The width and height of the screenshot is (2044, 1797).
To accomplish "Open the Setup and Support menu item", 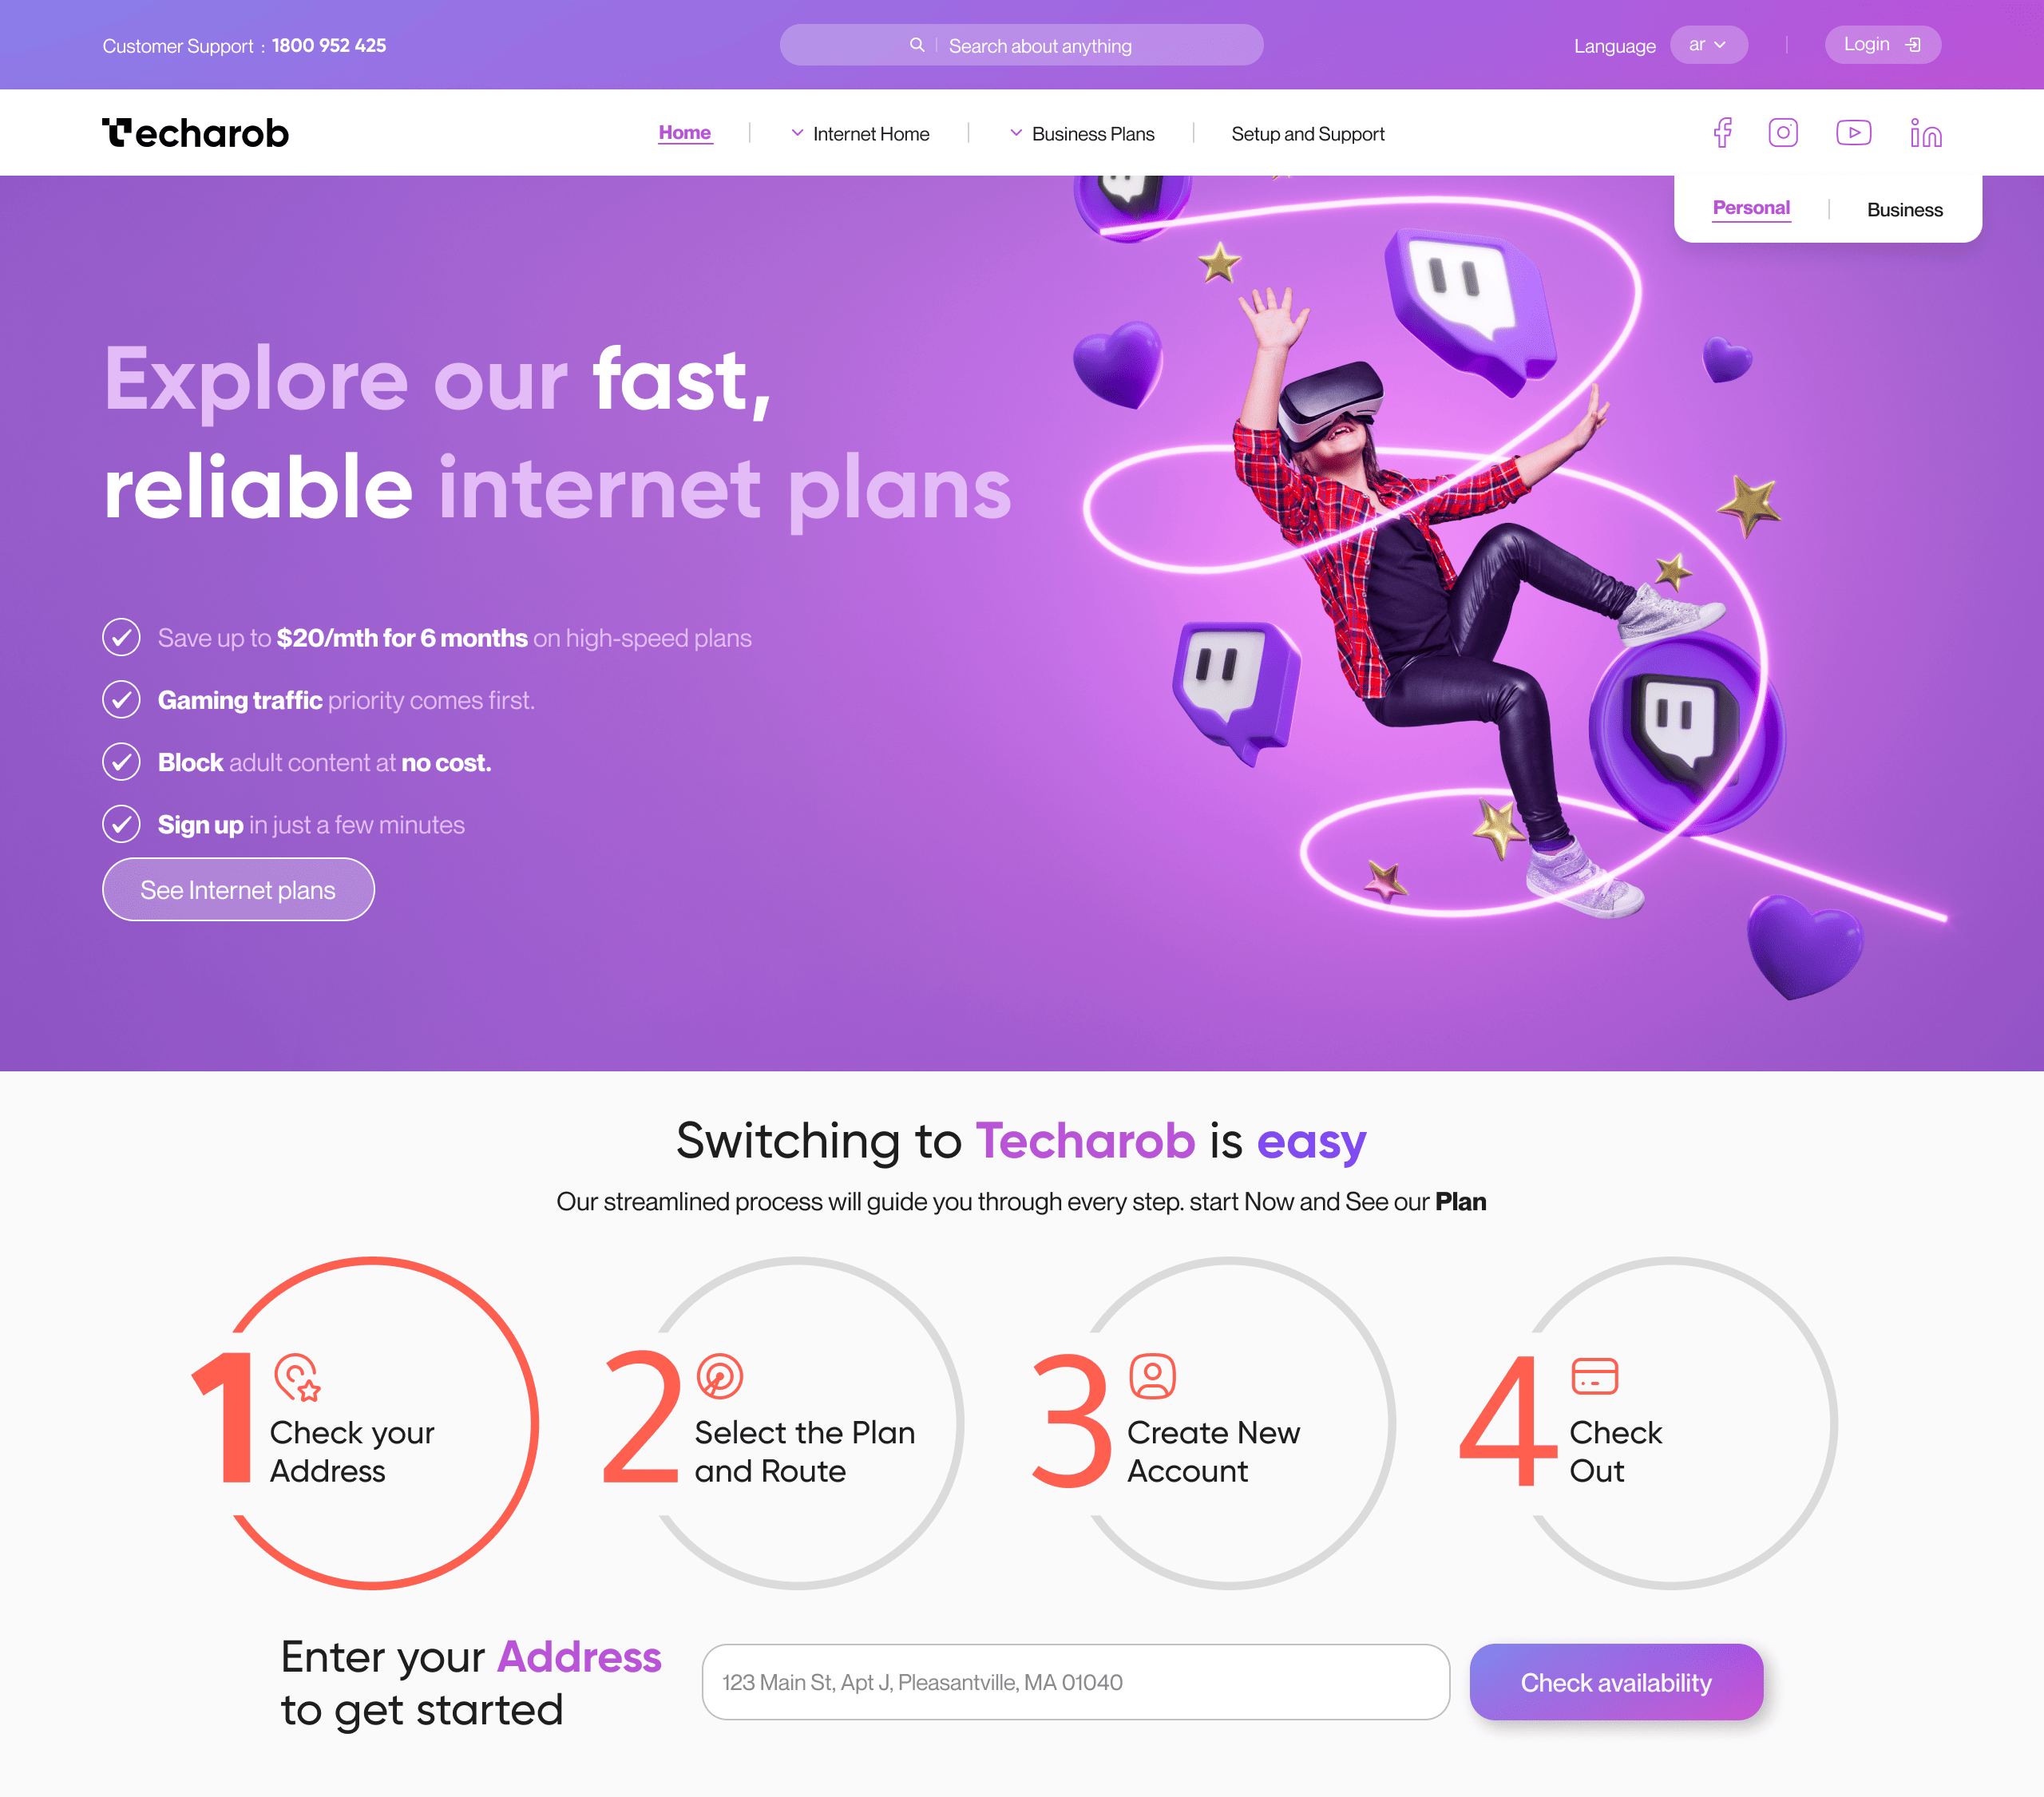I will tap(1308, 134).
